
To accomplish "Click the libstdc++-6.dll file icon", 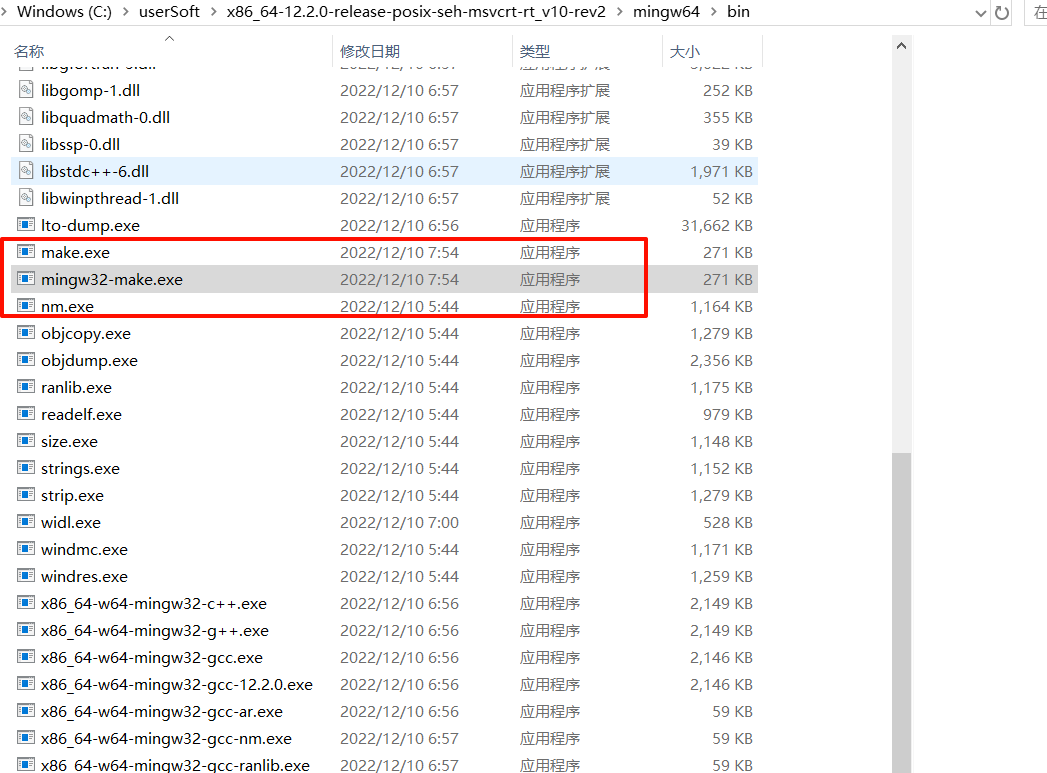I will (x=24, y=171).
